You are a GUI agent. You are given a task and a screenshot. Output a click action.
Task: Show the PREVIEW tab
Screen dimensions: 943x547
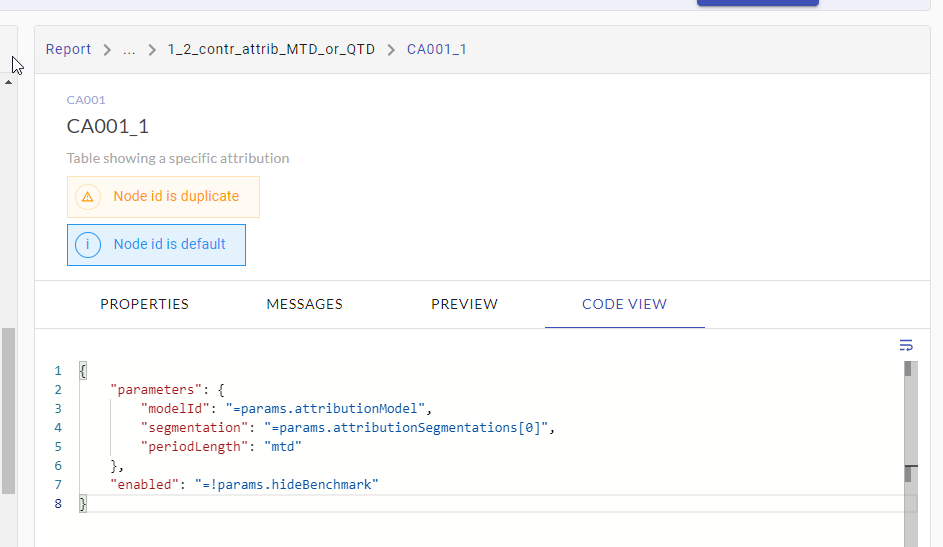464,304
